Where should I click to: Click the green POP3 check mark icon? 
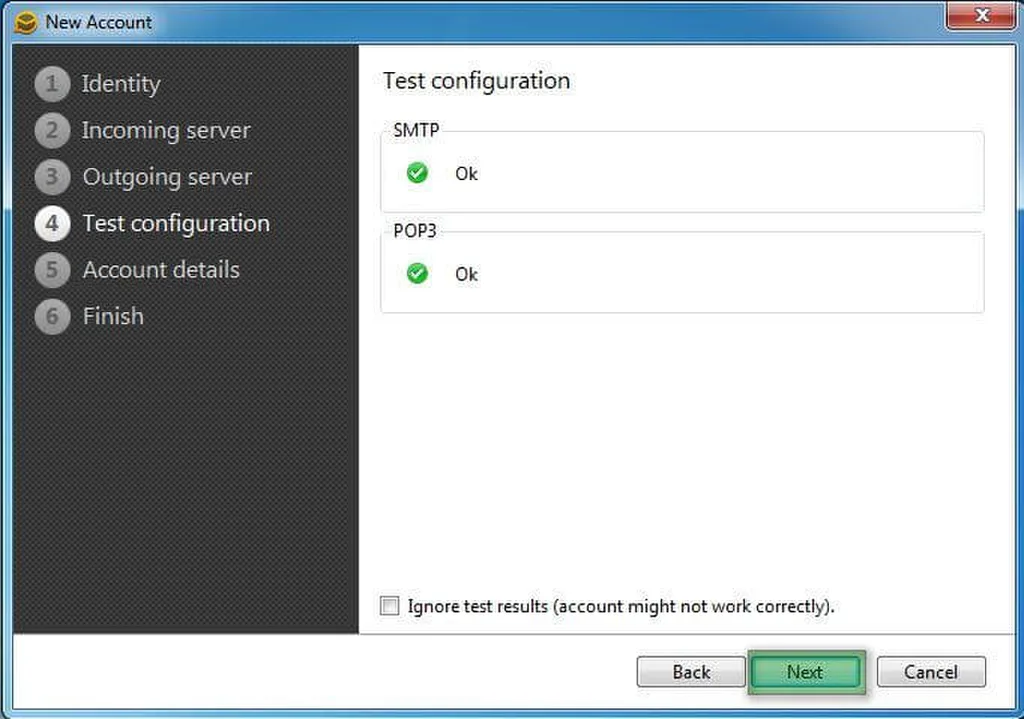coord(417,274)
